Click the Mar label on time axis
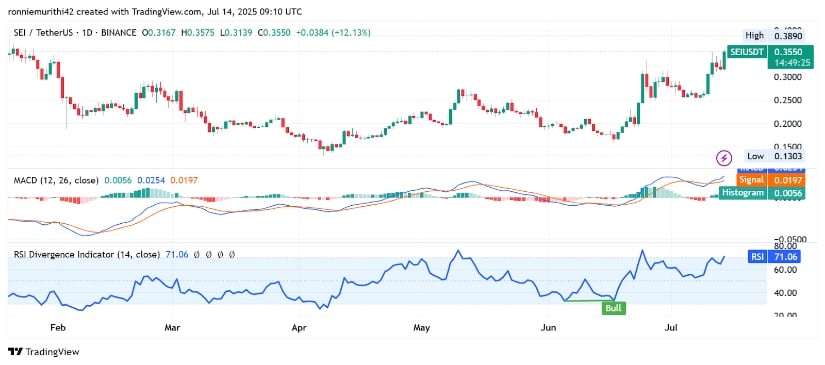This screenshot has width=825, height=365. tap(173, 328)
